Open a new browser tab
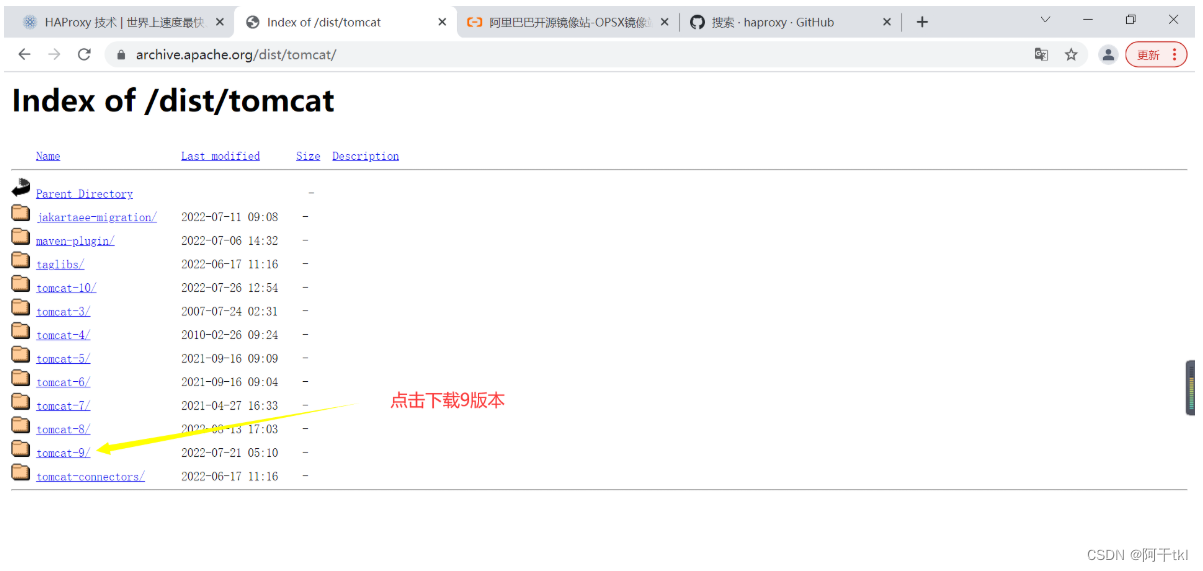The width and height of the screenshot is (1203, 571). click(x=922, y=21)
